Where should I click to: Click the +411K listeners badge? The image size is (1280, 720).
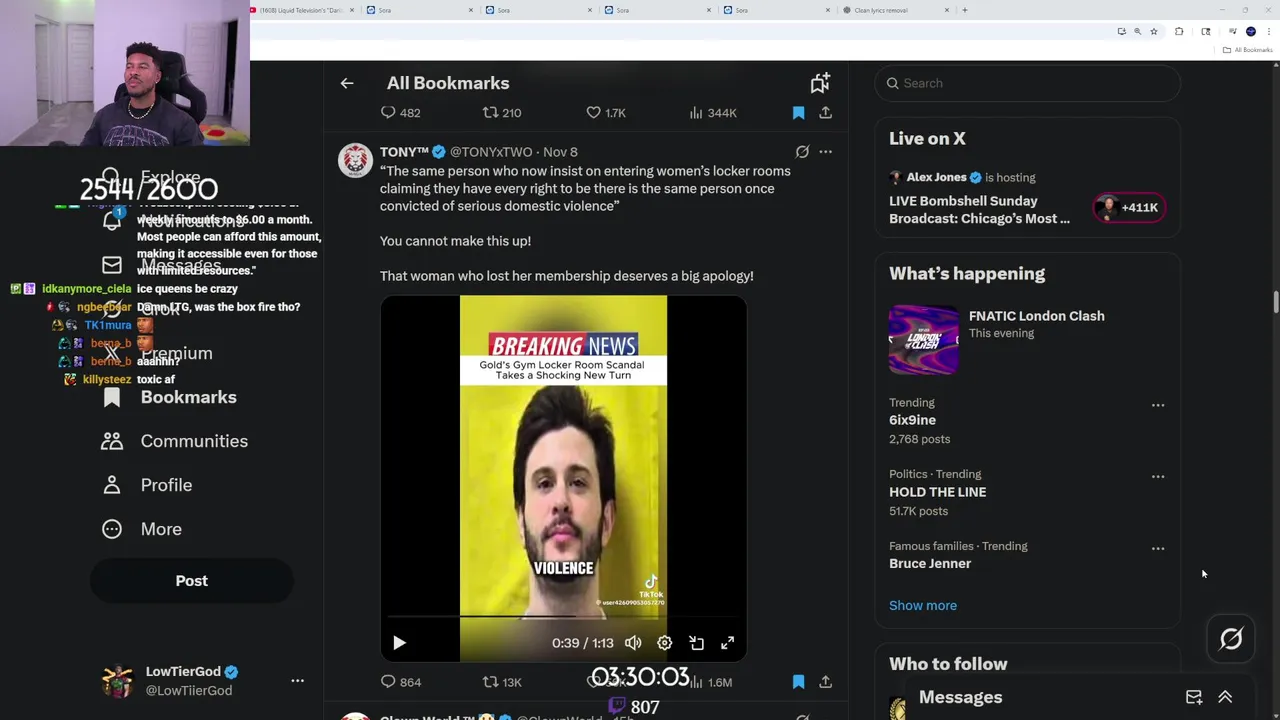coord(1129,208)
